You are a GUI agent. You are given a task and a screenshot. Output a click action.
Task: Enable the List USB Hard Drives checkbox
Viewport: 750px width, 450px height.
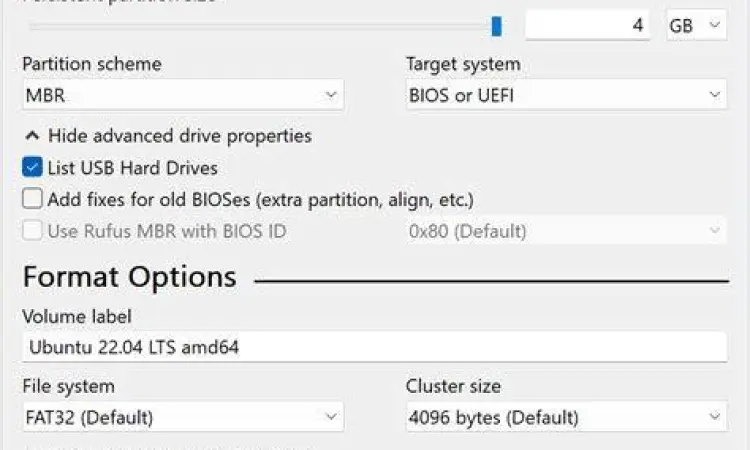pos(32,168)
